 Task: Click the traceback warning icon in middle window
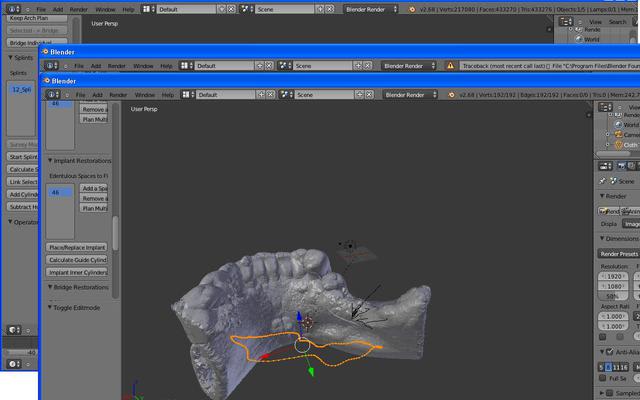[450, 65]
